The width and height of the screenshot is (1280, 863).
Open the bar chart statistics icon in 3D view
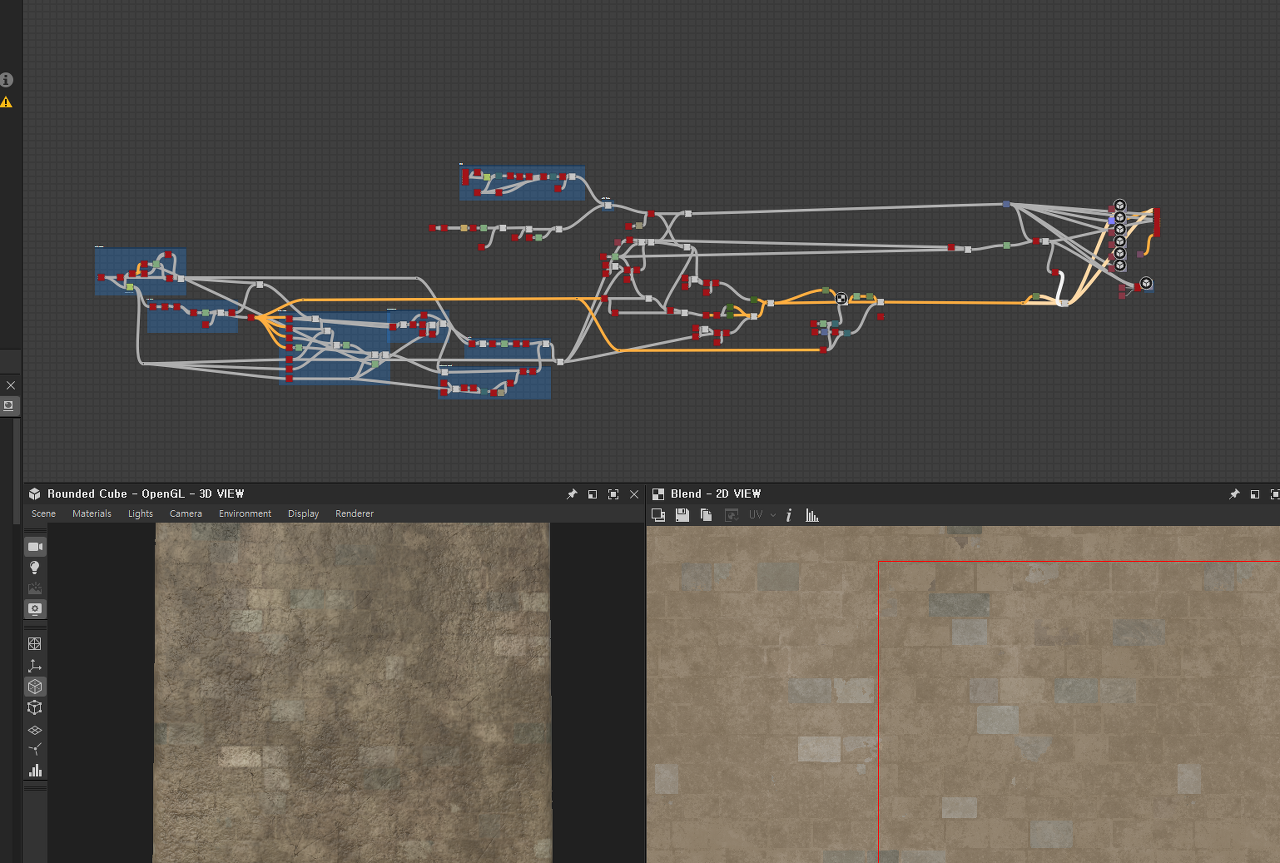coord(35,770)
